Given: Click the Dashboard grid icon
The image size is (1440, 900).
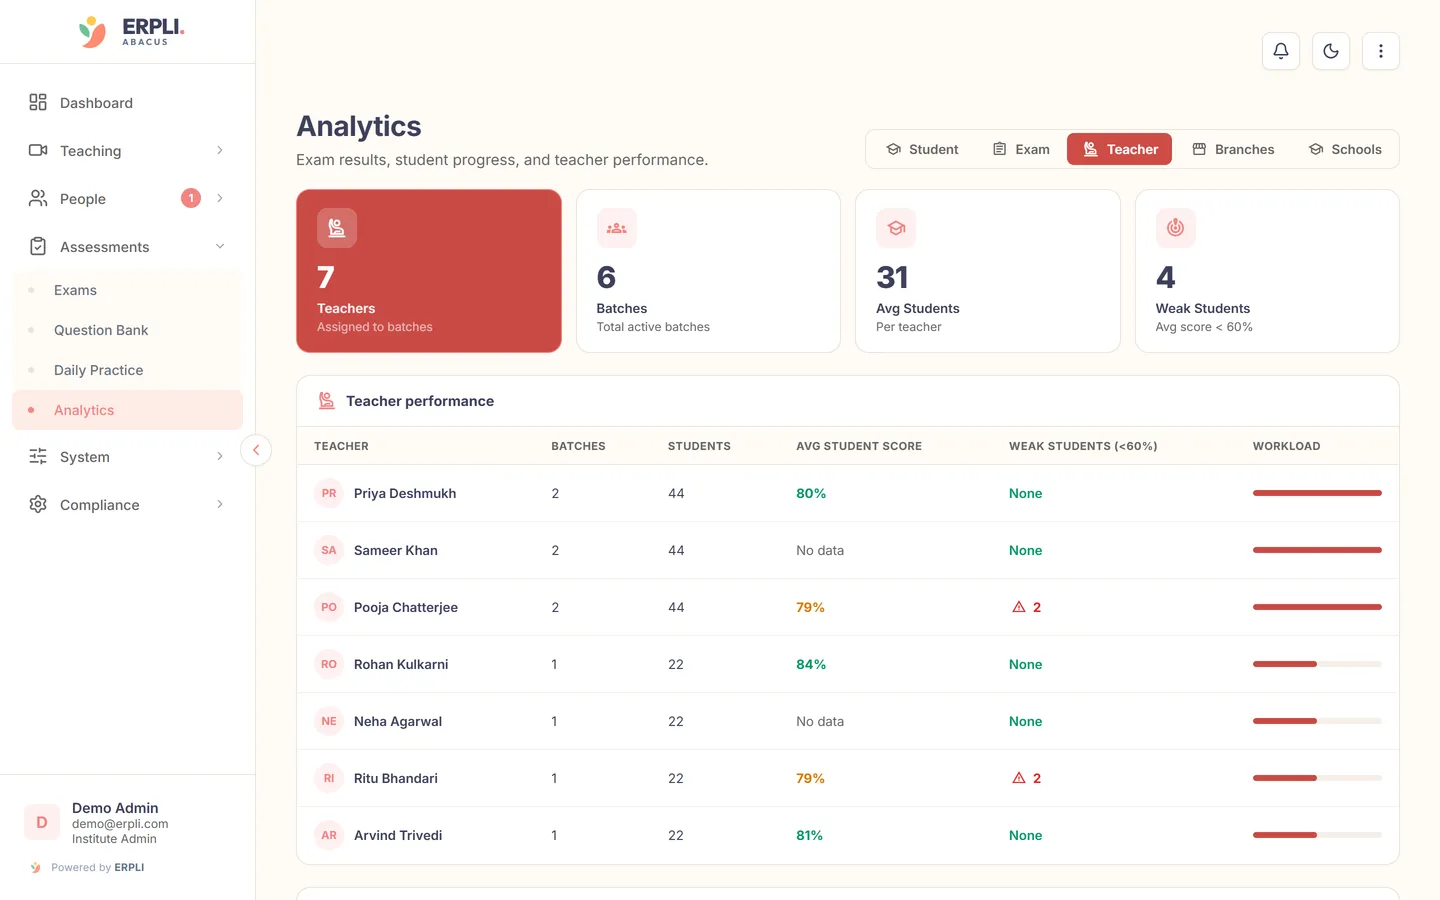Looking at the screenshot, I should pyautogui.click(x=38, y=102).
